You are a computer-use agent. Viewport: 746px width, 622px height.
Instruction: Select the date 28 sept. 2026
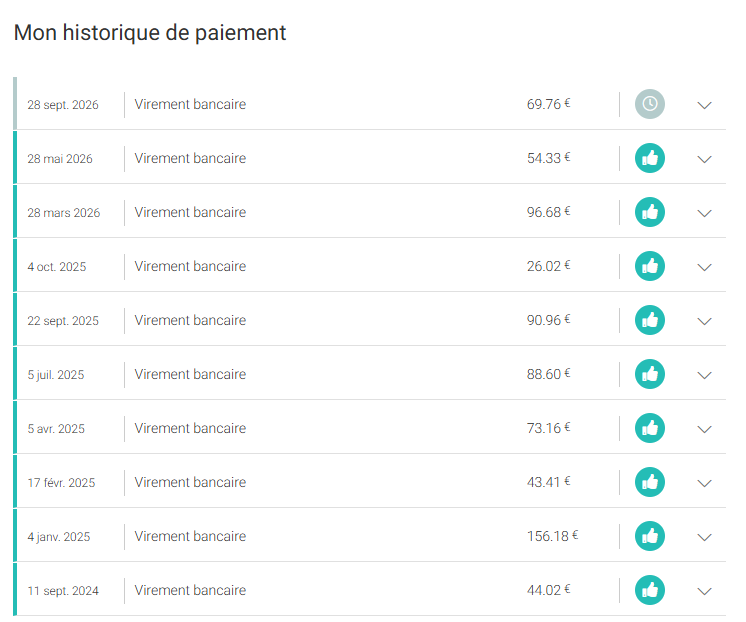click(x=63, y=105)
